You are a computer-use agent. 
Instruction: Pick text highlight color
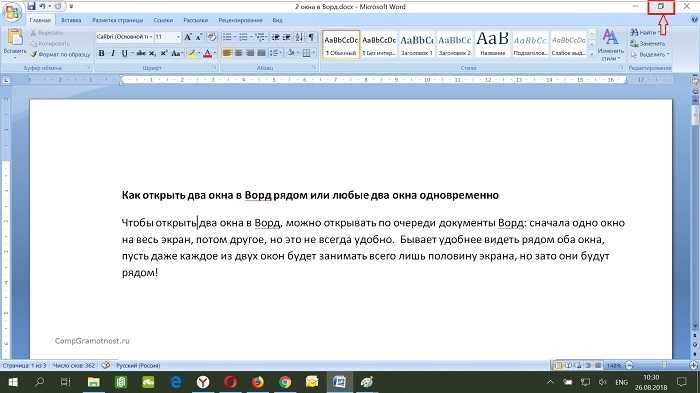pyautogui.click(x=192, y=53)
